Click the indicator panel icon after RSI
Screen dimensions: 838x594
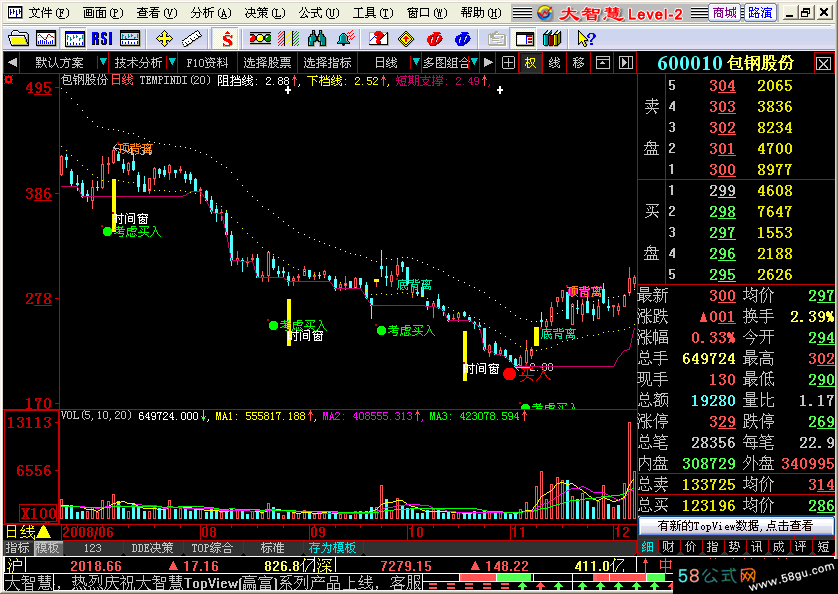pyautogui.click(x=130, y=38)
